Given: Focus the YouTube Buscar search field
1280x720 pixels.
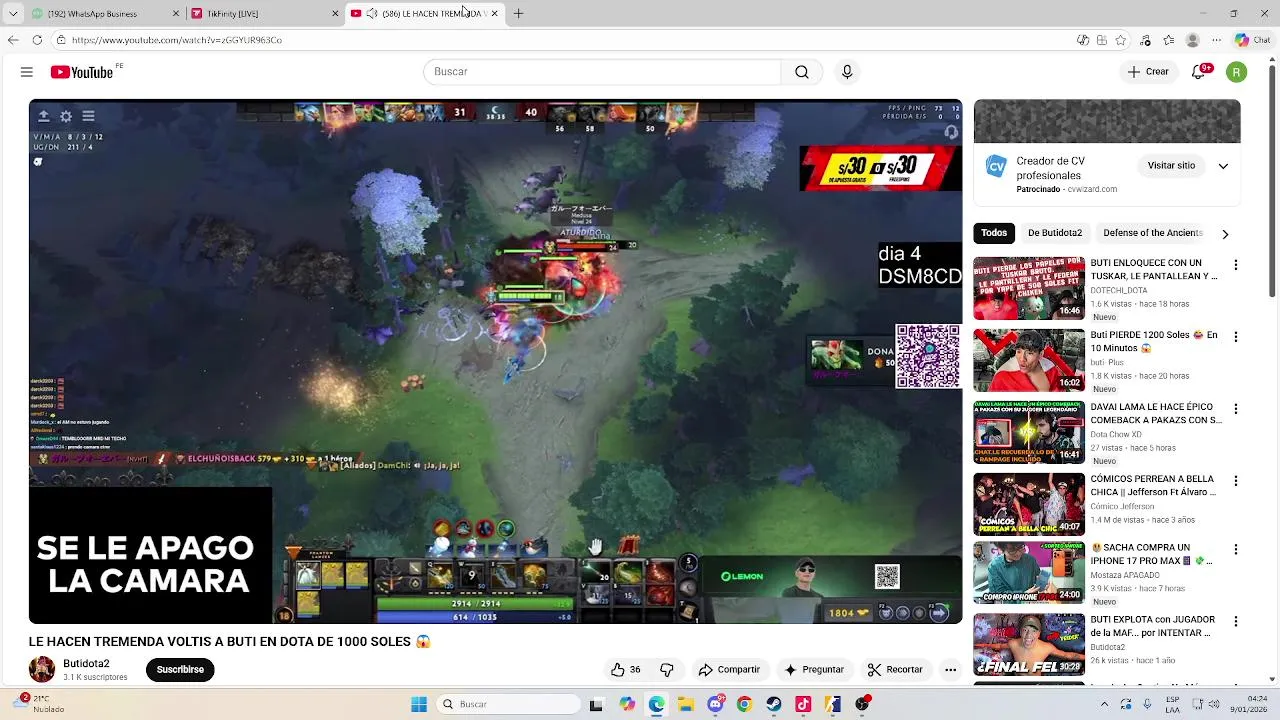Looking at the screenshot, I should click(602, 72).
